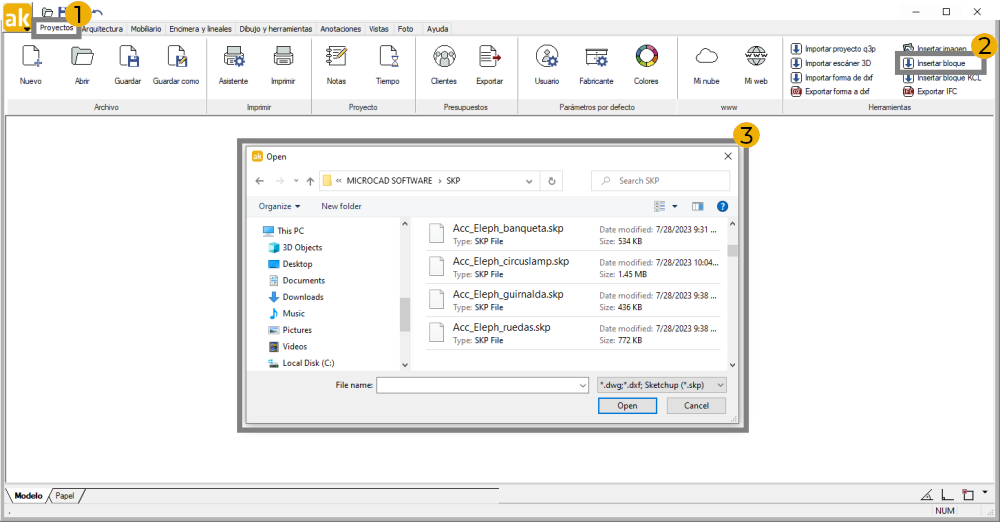Open the Mi web globe icon
This screenshot has width=1000, height=522.
pyautogui.click(x=756, y=56)
